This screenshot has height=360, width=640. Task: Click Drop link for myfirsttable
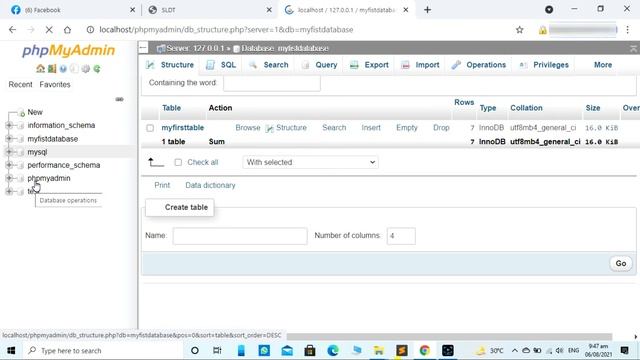(441, 128)
